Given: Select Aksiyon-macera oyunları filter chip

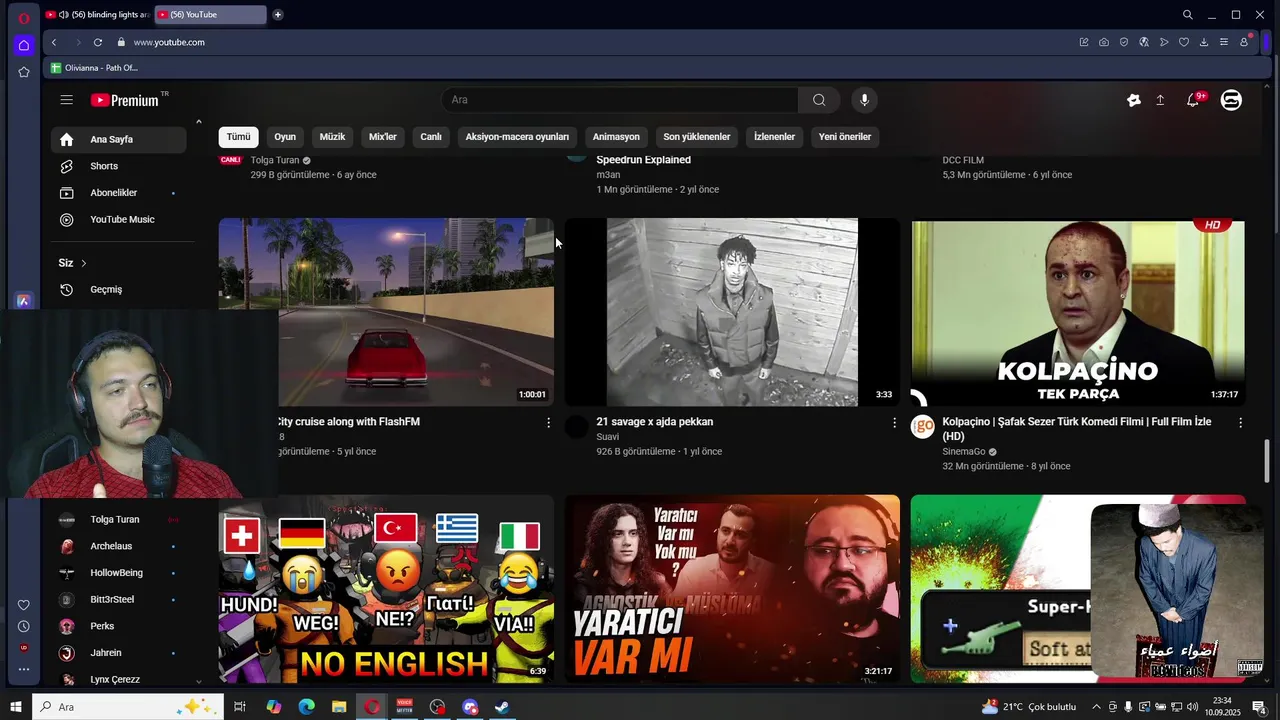Looking at the screenshot, I should click(x=517, y=137).
